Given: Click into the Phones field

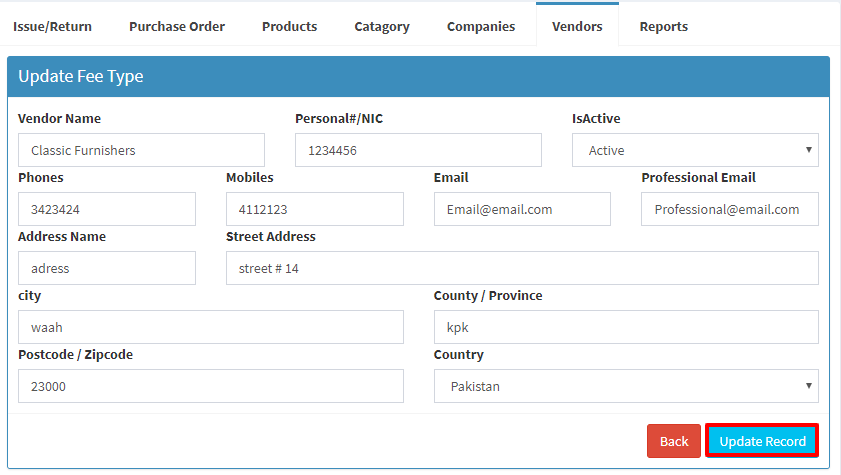Looking at the screenshot, I should pos(107,209).
